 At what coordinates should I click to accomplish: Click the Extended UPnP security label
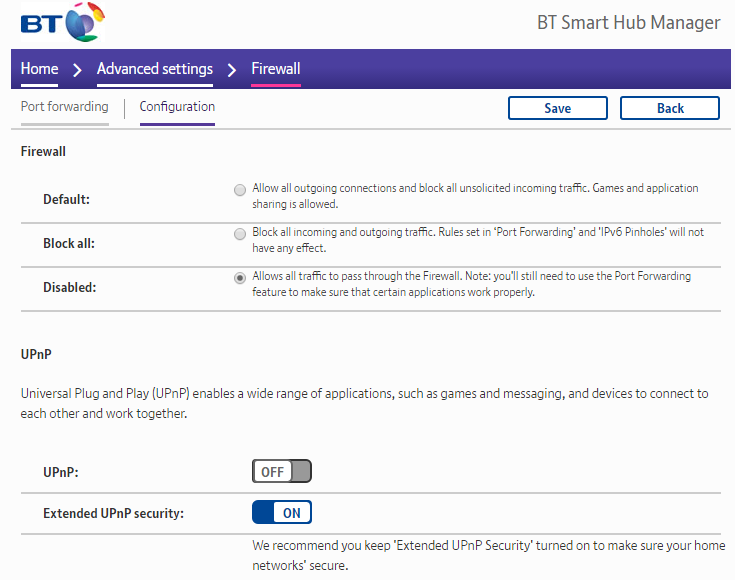pos(113,513)
